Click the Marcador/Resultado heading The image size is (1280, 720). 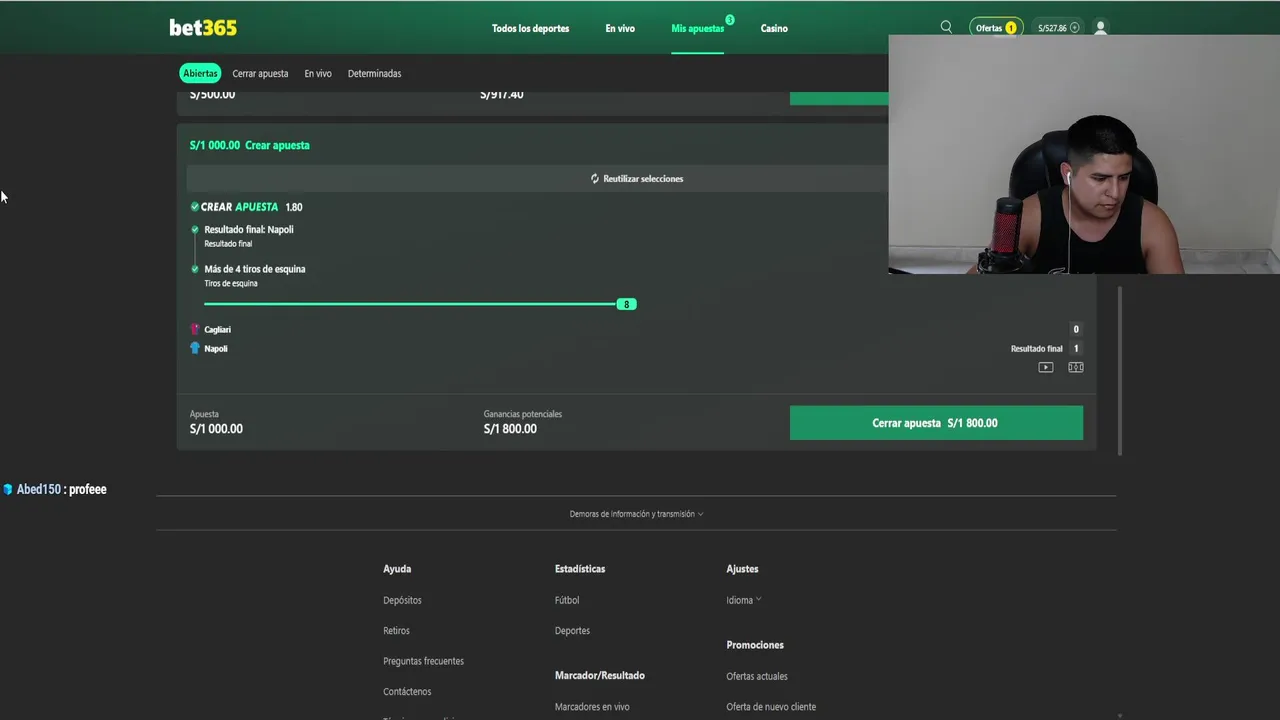[600, 675]
